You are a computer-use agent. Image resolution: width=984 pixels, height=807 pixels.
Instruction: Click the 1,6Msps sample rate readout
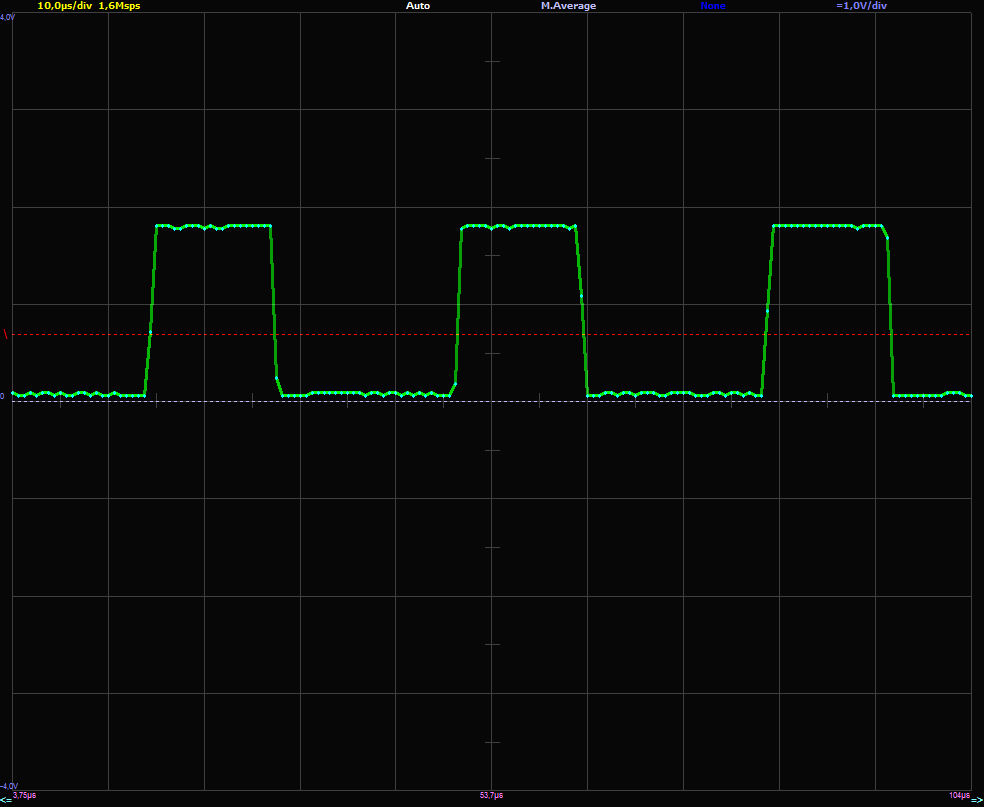pyautogui.click(x=119, y=6)
